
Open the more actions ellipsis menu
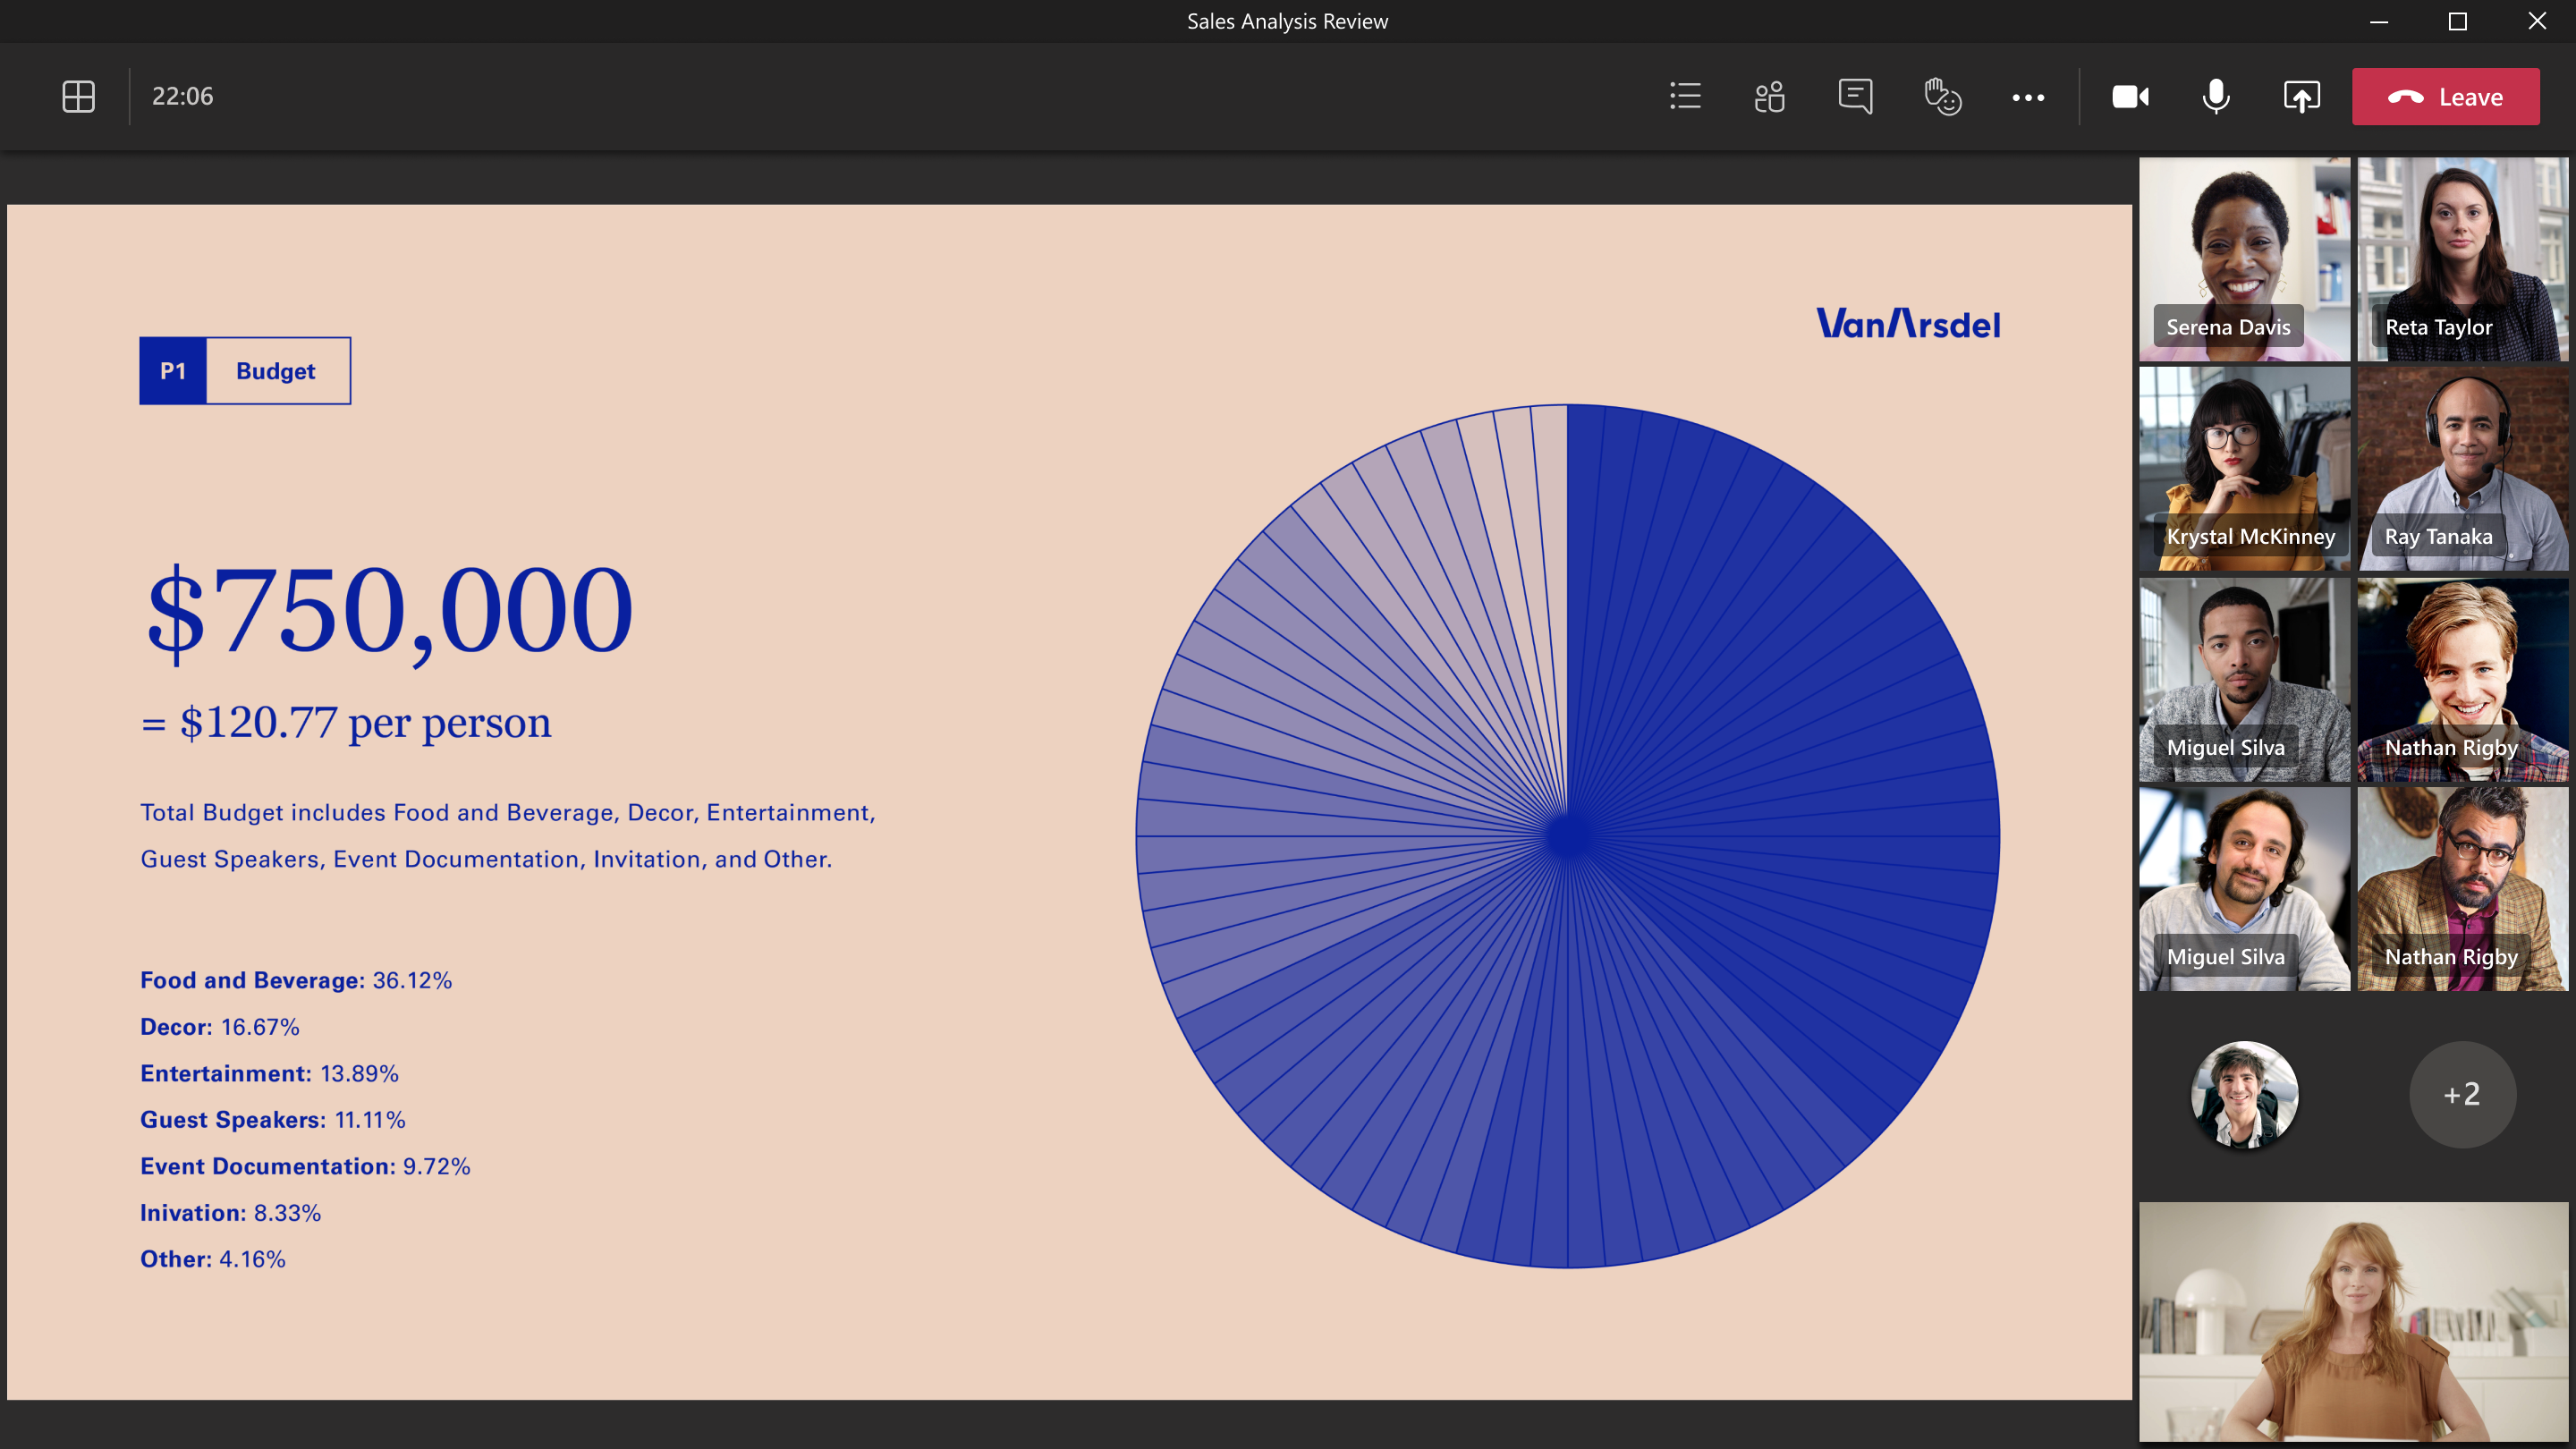click(x=2028, y=96)
